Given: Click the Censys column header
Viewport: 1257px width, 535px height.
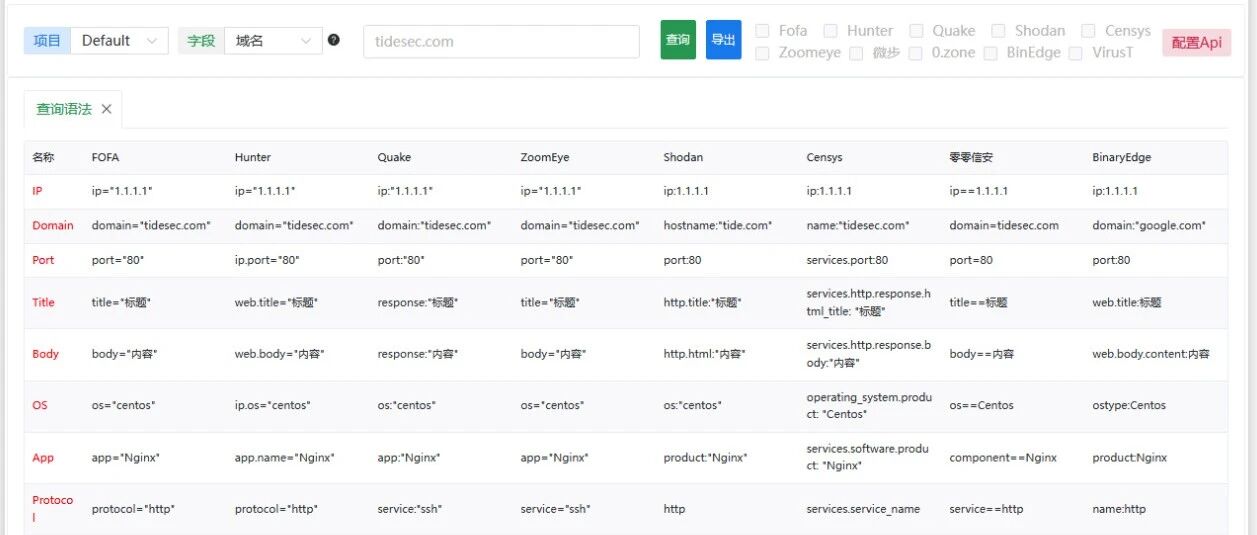Looking at the screenshot, I should point(825,157).
